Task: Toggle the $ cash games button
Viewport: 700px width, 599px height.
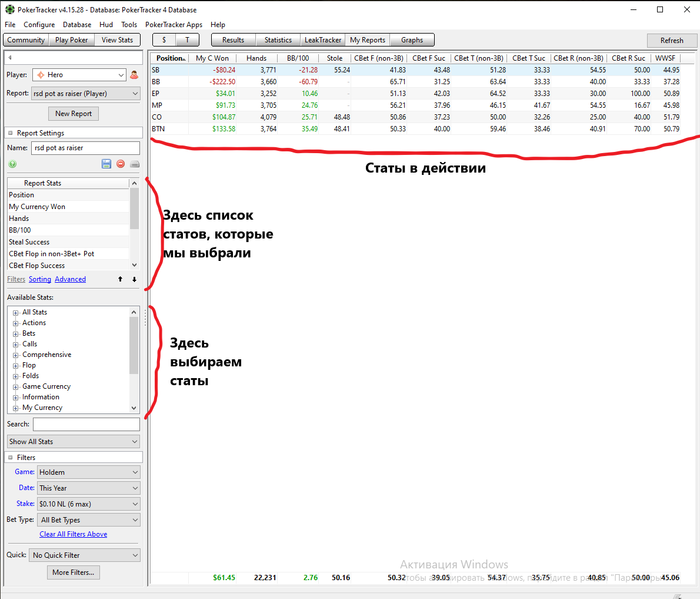Action: 164,40
